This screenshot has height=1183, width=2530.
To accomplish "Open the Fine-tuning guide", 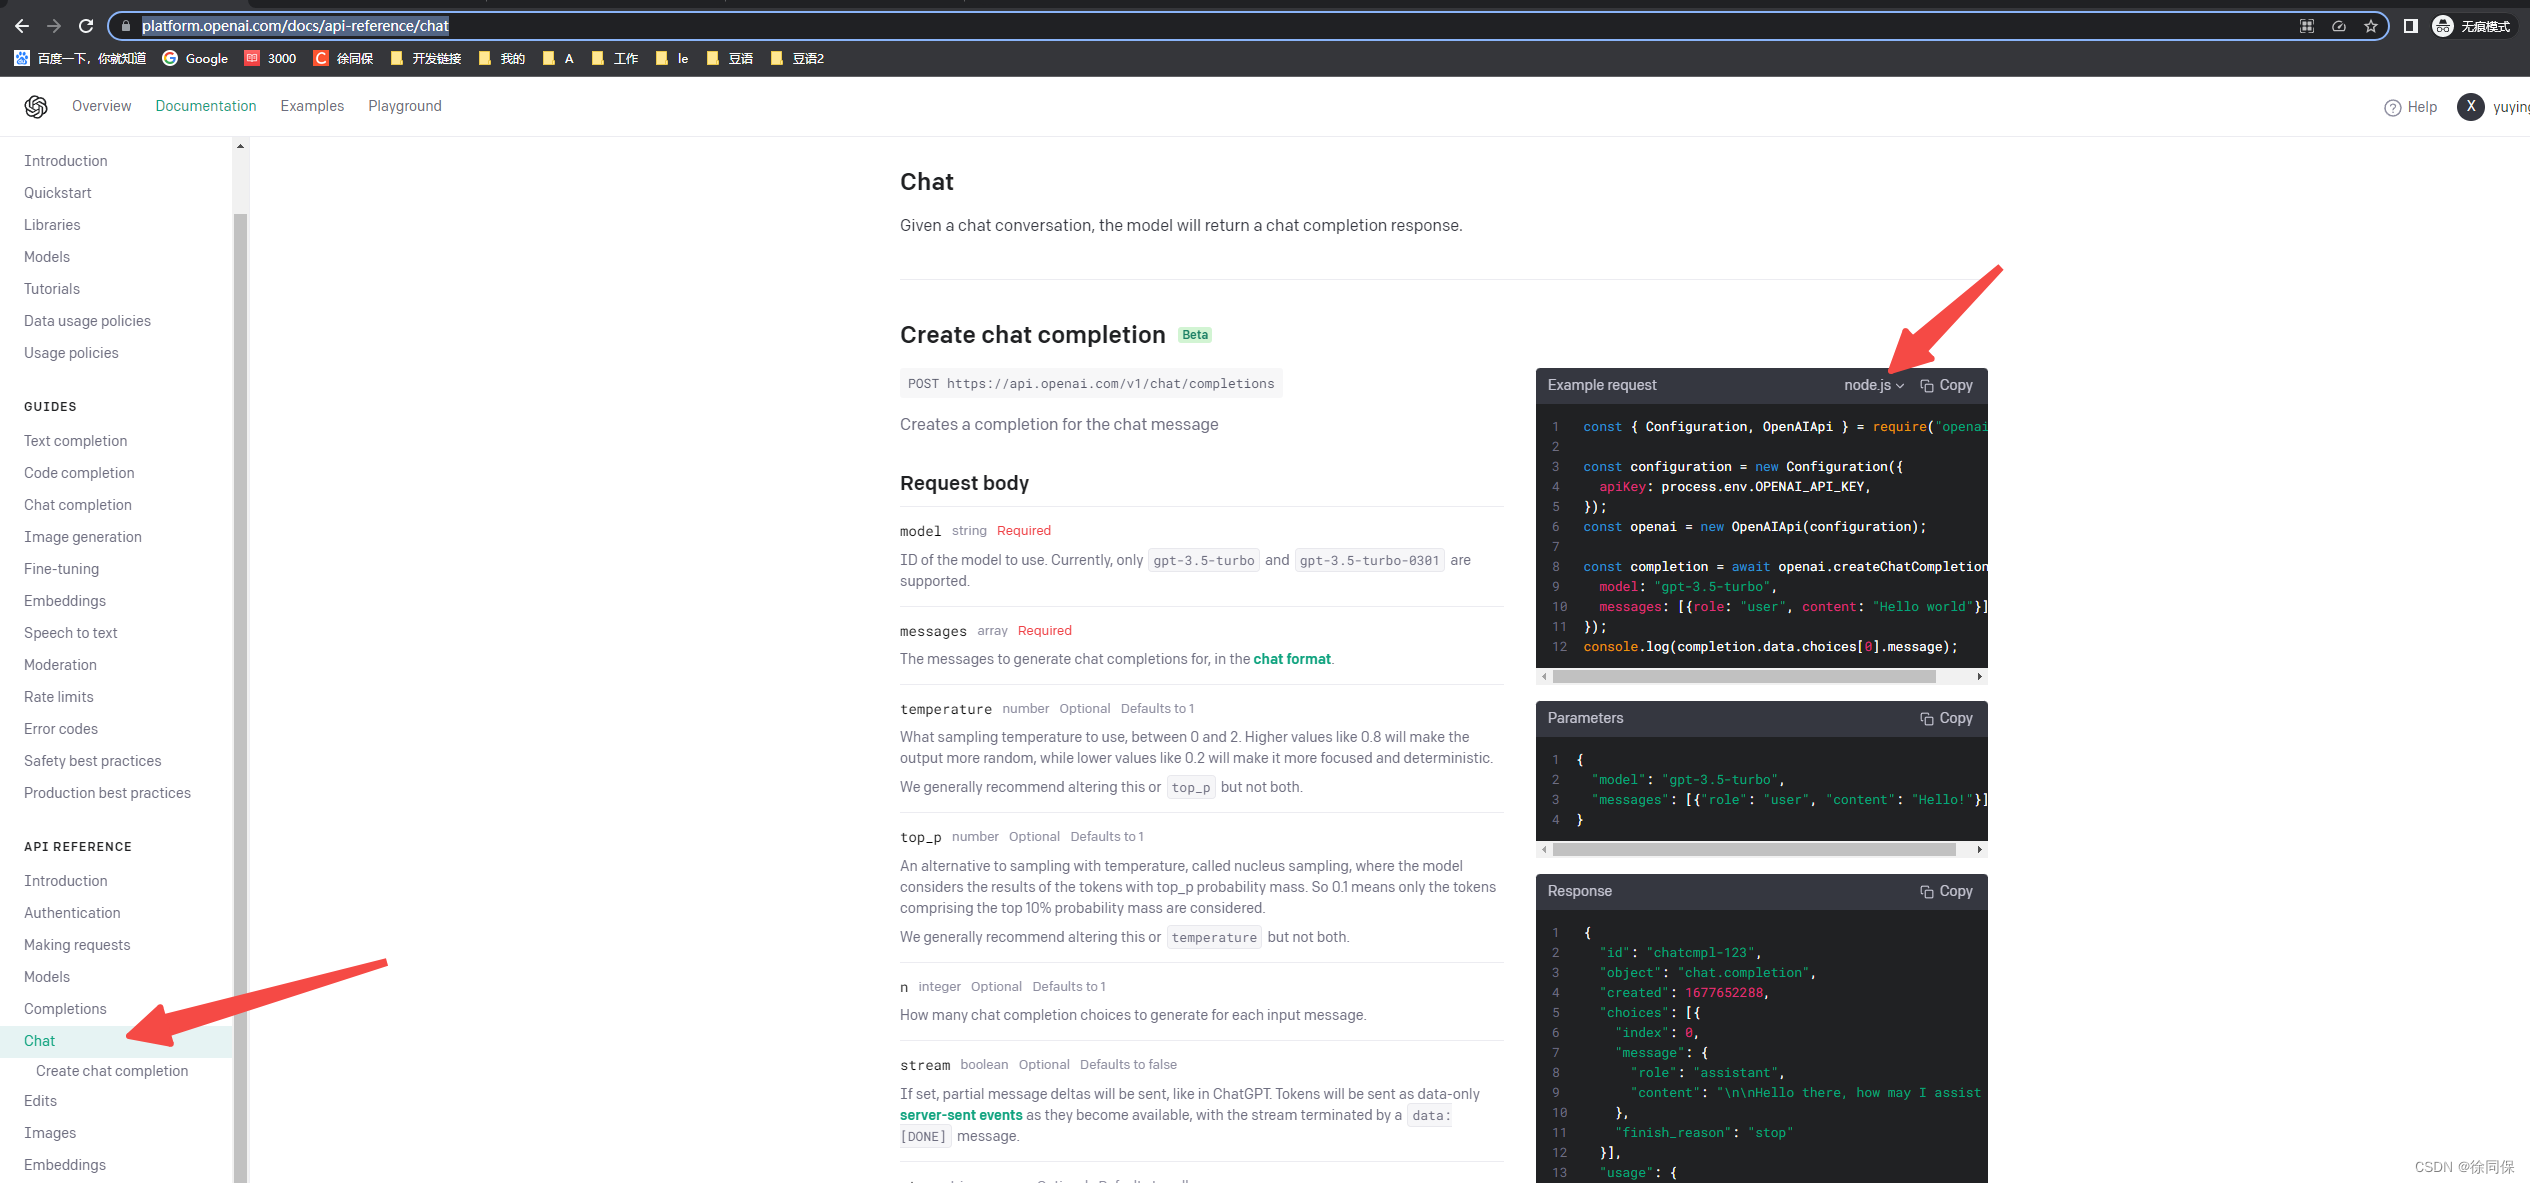I will pos(62,569).
